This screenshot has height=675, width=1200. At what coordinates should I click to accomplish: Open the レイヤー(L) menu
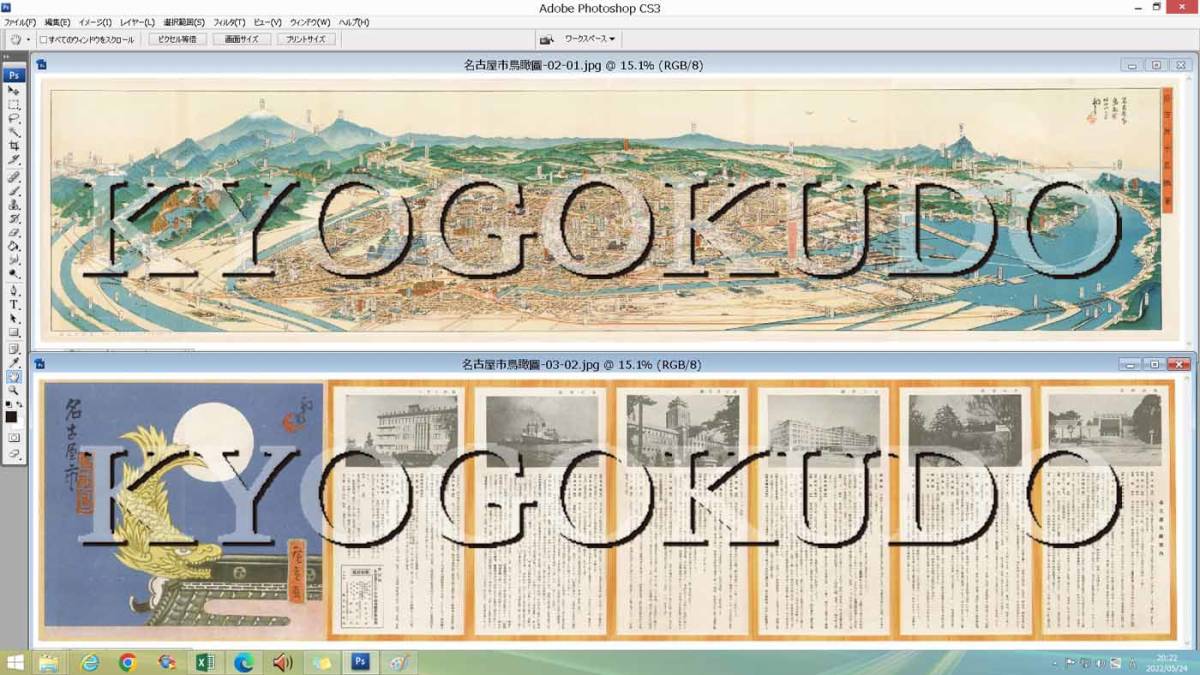pos(137,22)
